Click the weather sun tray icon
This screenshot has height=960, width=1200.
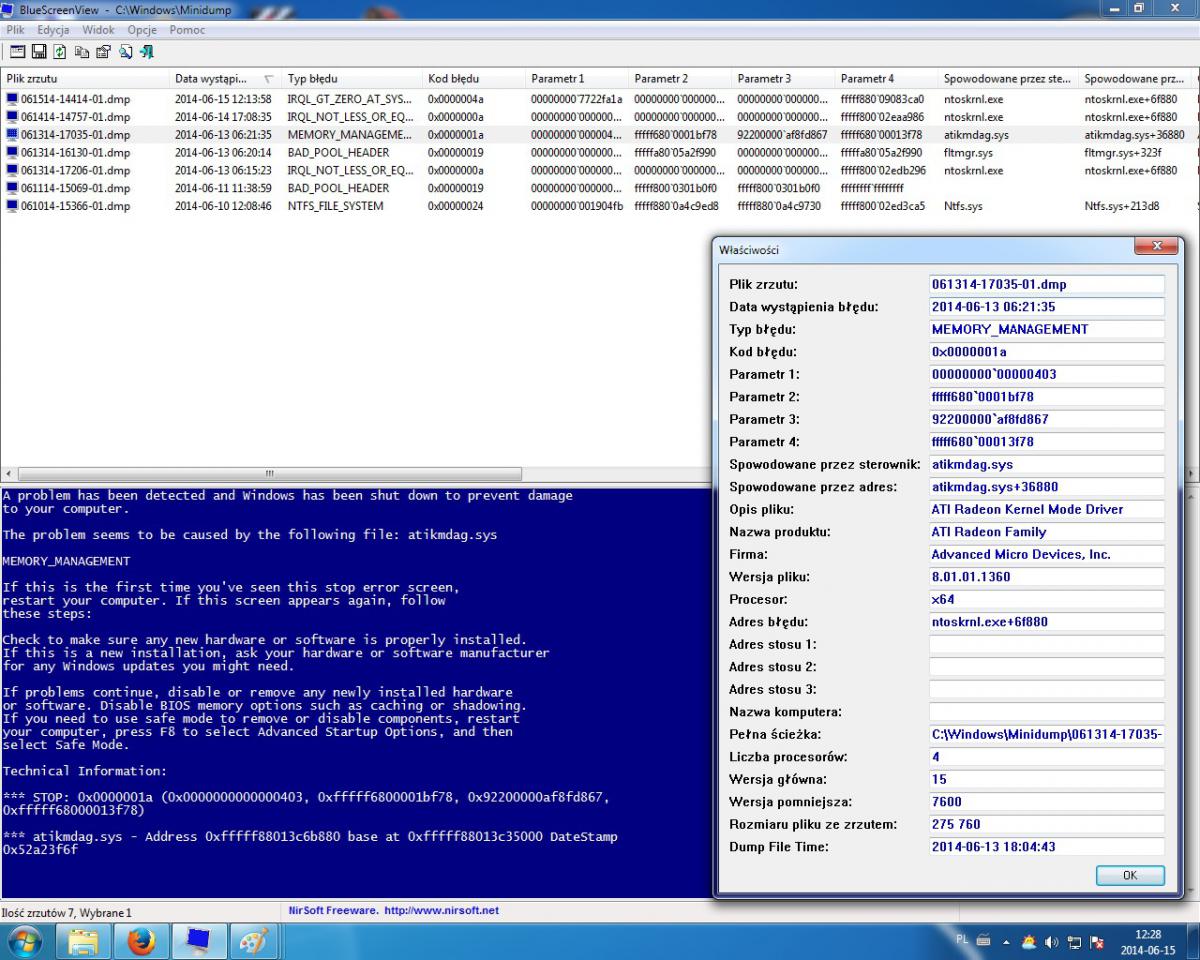(1028, 942)
